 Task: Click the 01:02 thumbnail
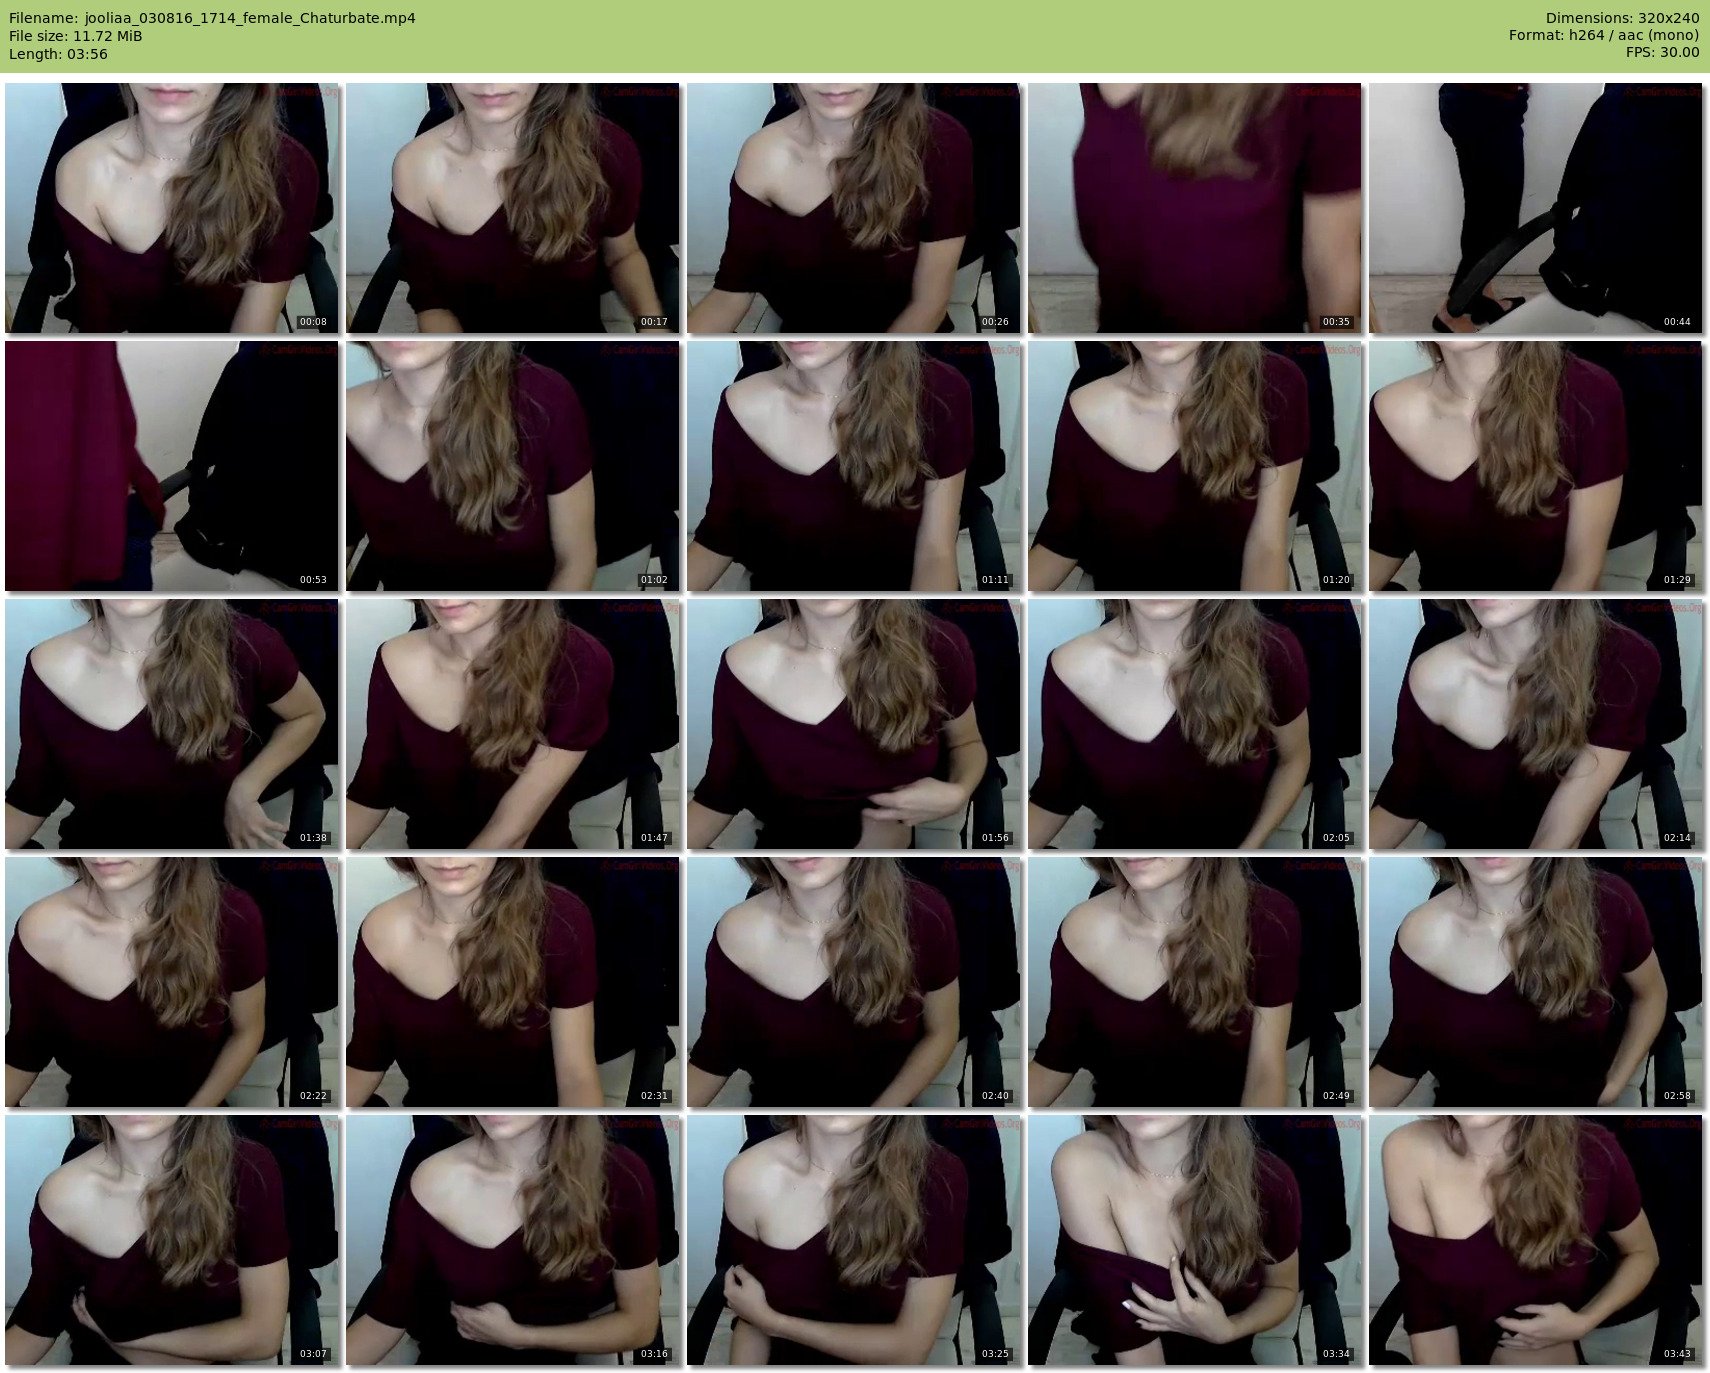point(513,466)
